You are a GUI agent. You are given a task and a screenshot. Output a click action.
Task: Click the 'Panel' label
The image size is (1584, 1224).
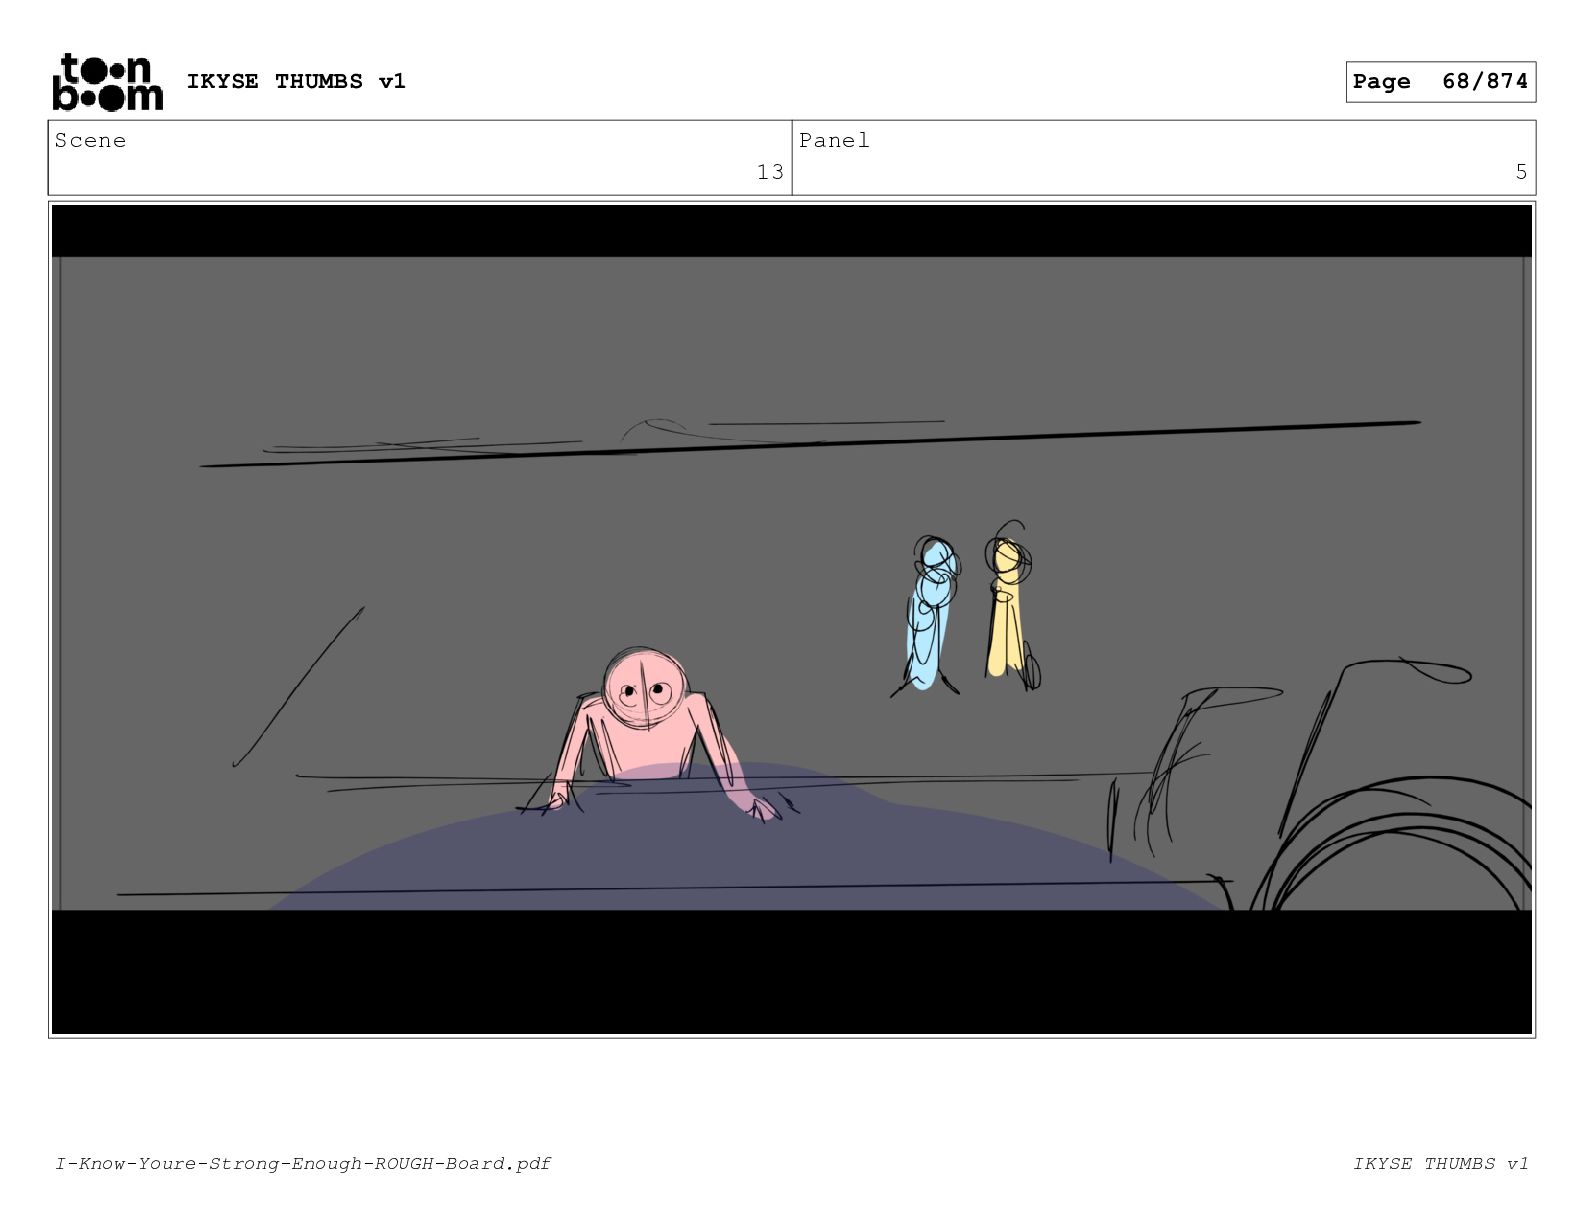[834, 140]
